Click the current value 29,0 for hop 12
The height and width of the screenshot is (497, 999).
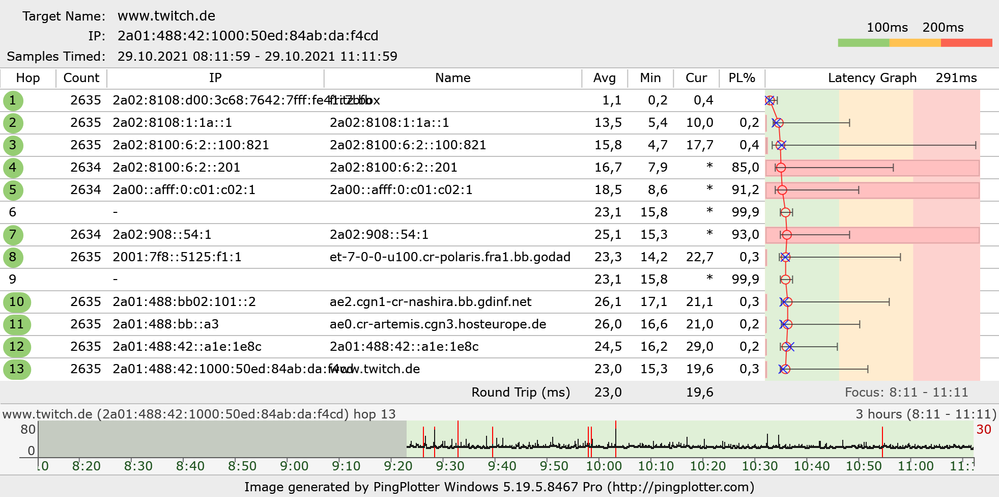700,347
